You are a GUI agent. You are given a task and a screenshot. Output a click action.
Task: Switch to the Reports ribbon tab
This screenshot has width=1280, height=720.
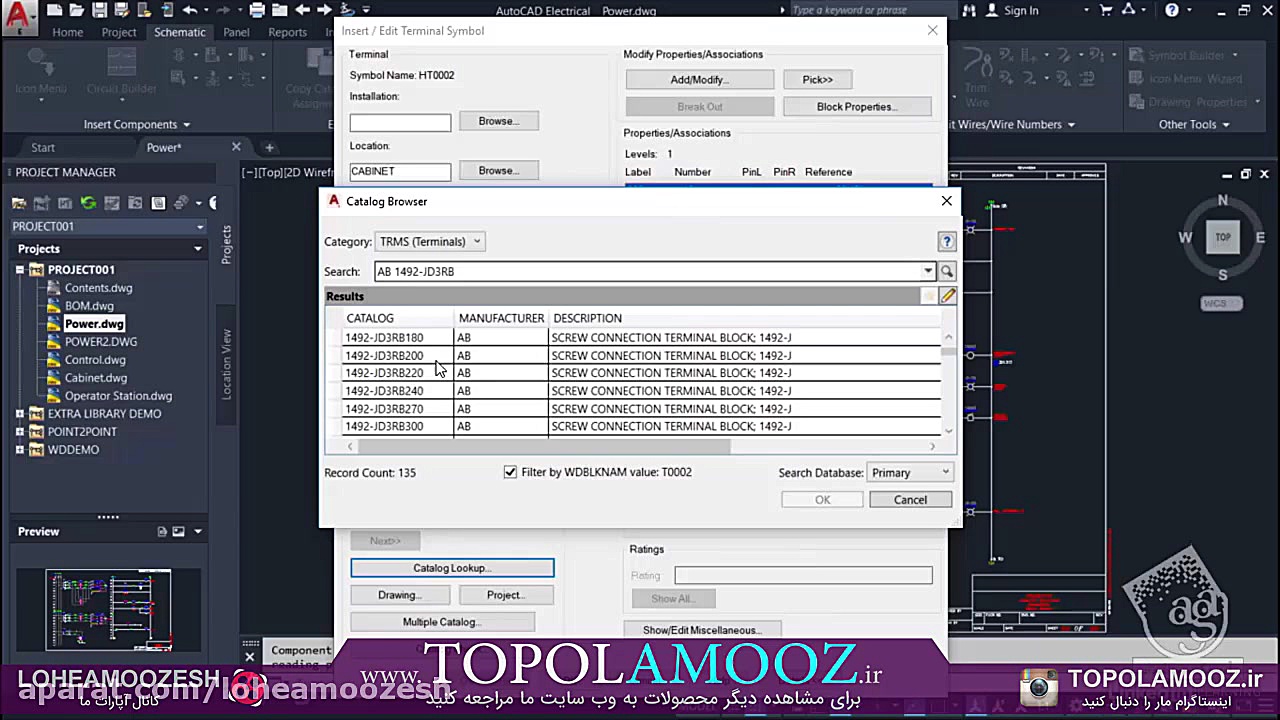click(x=287, y=32)
